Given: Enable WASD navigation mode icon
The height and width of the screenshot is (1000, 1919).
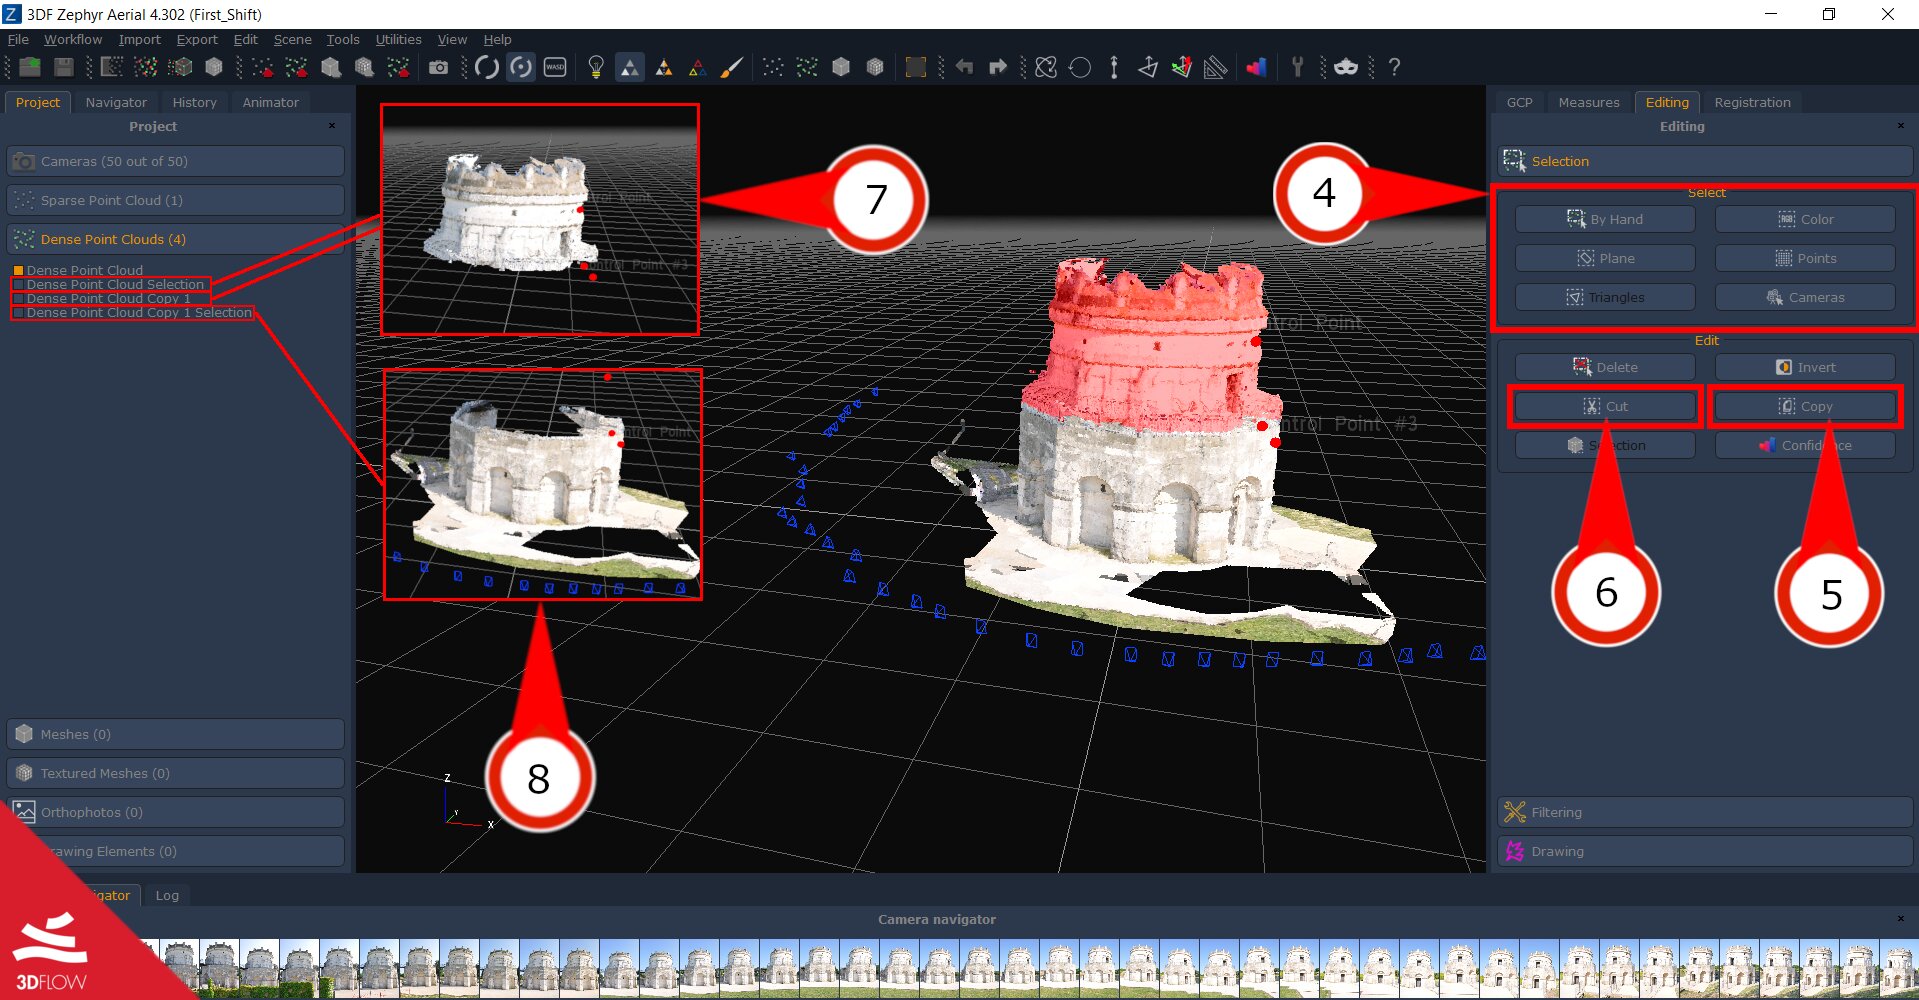Looking at the screenshot, I should tap(555, 67).
